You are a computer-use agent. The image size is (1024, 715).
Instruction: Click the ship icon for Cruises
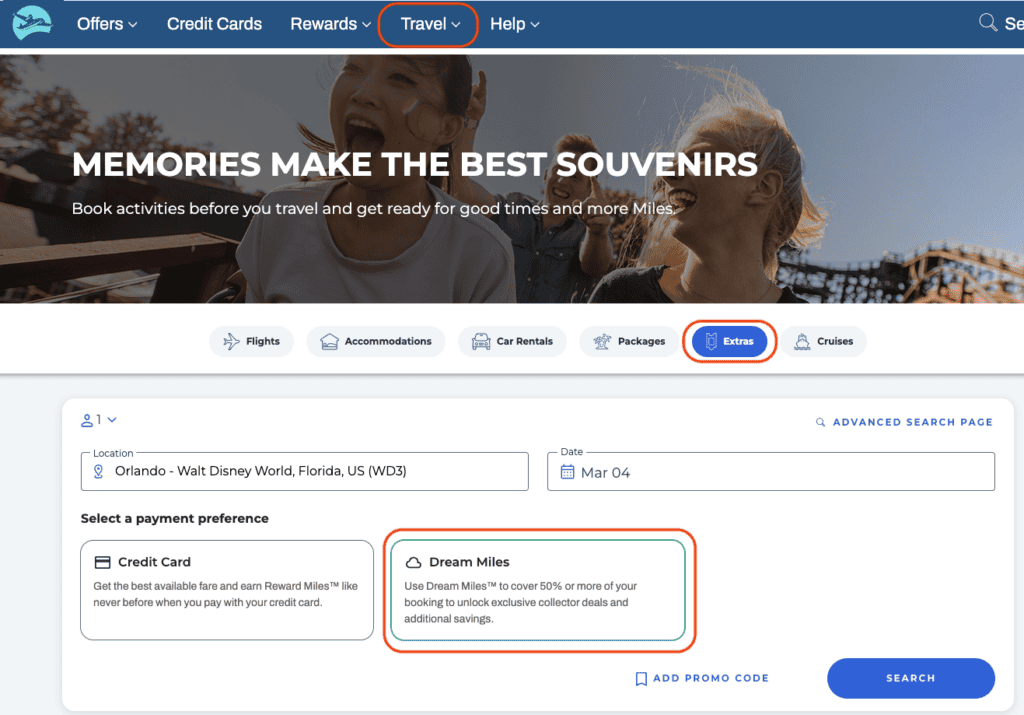(x=802, y=342)
